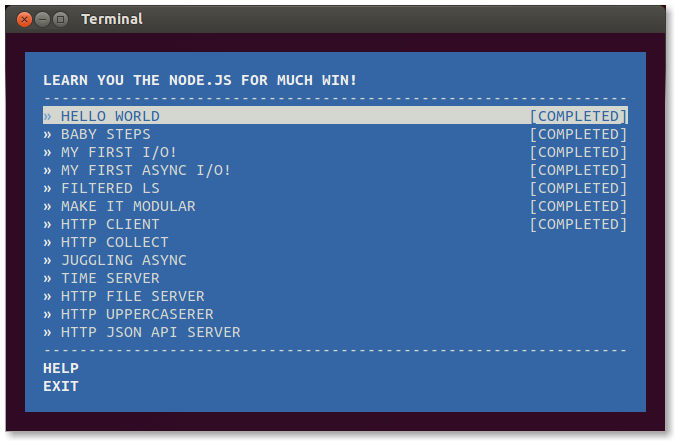Select MAKE IT MODULAR exercise
Screen dimensions: 675x441
click(335, 206)
